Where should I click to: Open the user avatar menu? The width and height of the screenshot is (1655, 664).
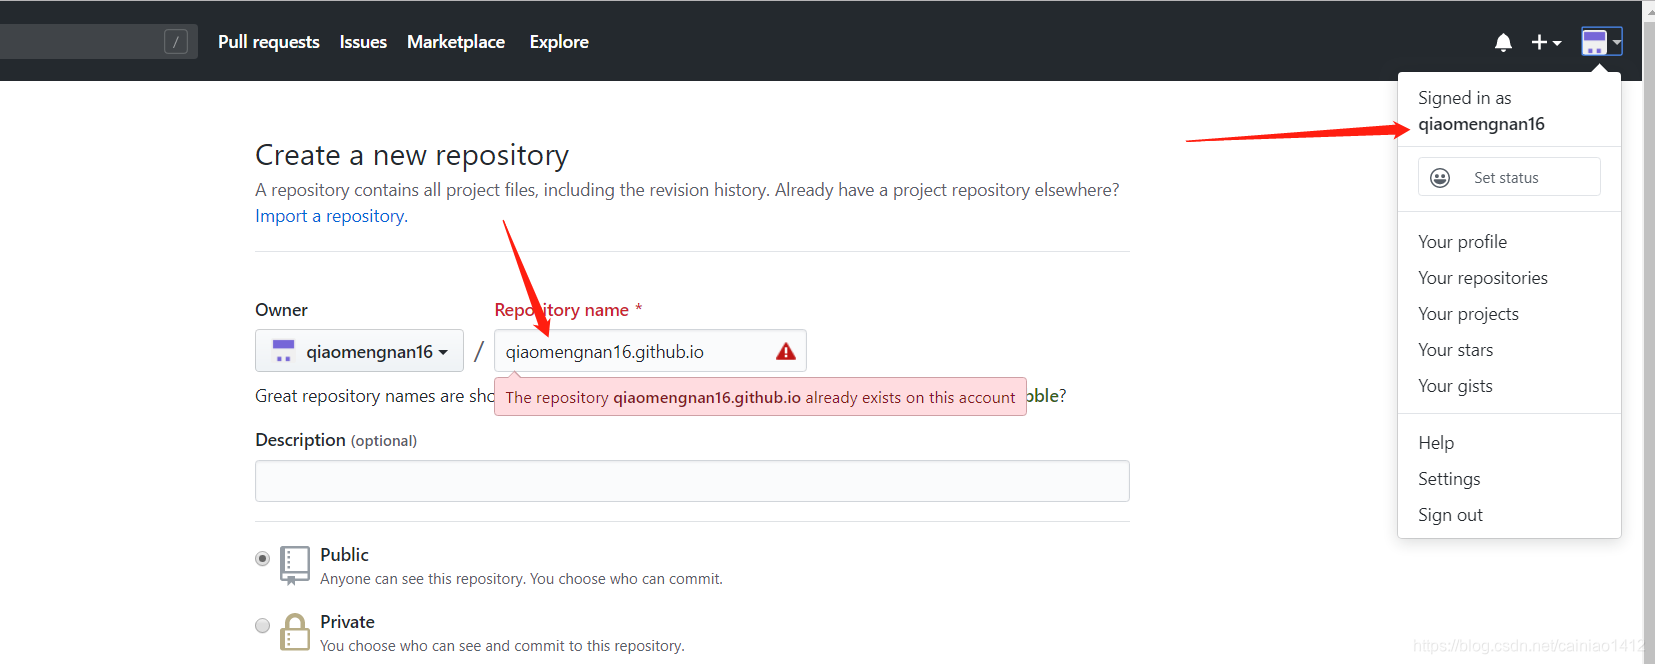click(1601, 42)
